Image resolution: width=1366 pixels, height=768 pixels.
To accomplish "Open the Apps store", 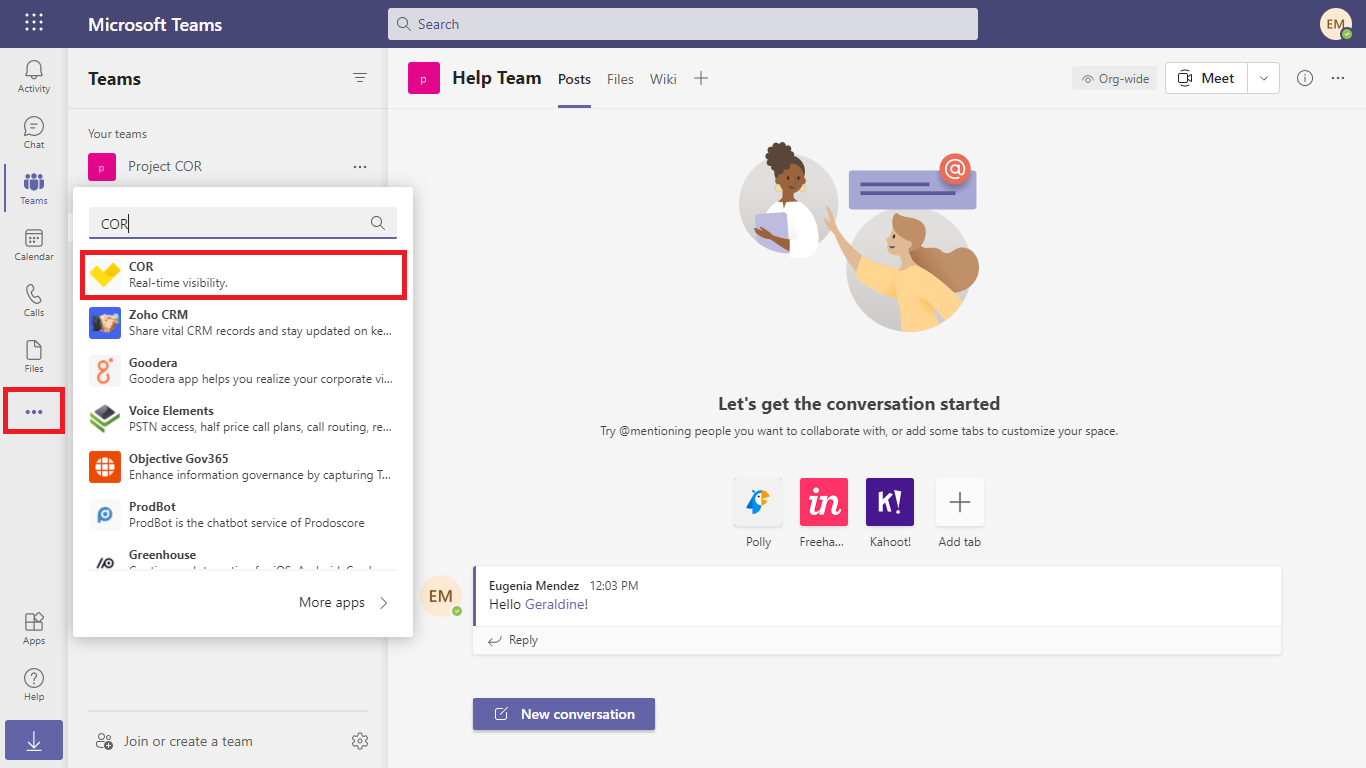I will pyautogui.click(x=34, y=629).
